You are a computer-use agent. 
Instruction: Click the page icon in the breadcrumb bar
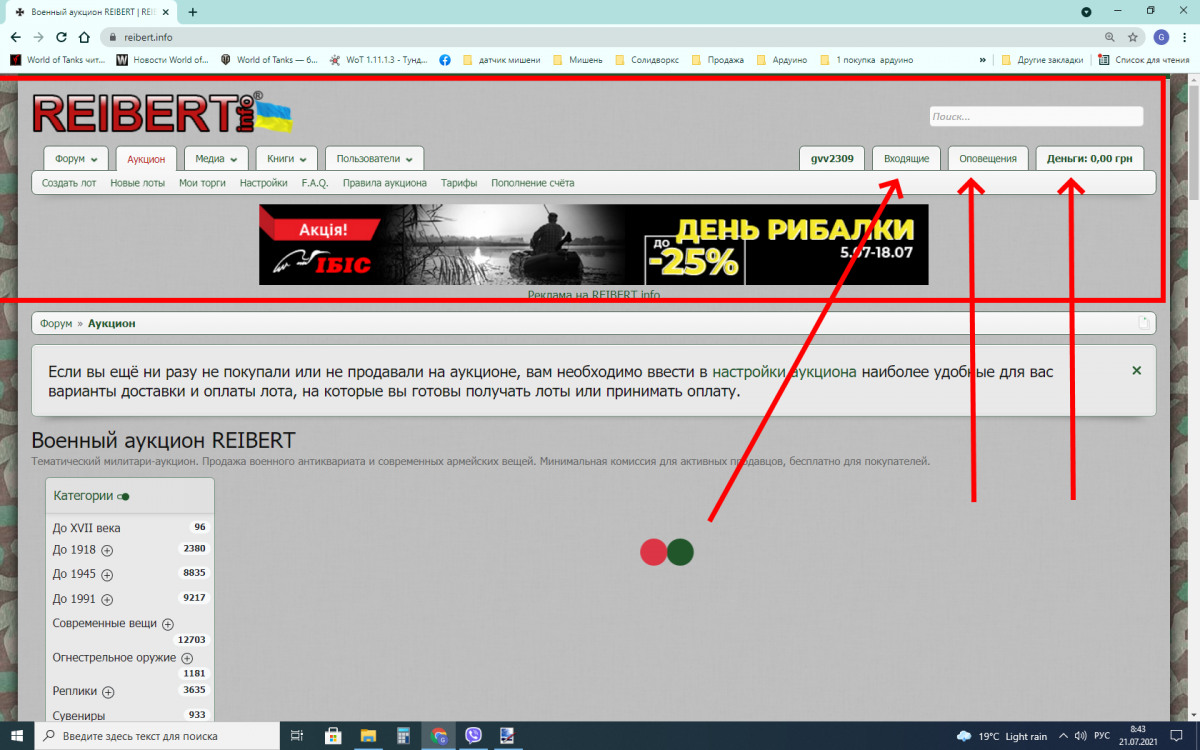tap(1144, 322)
